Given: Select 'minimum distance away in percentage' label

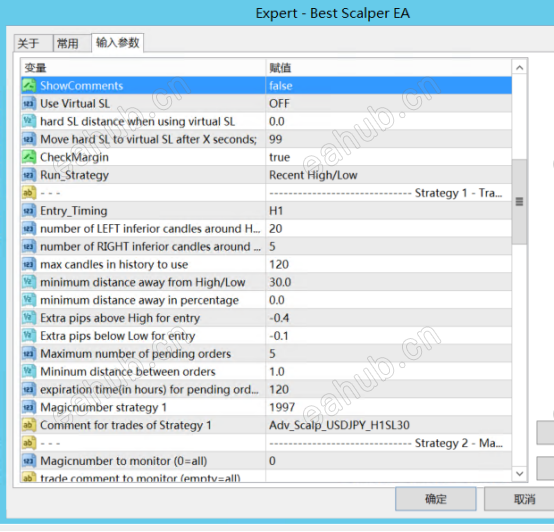Looking at the screenshot, I should (139, 300).
